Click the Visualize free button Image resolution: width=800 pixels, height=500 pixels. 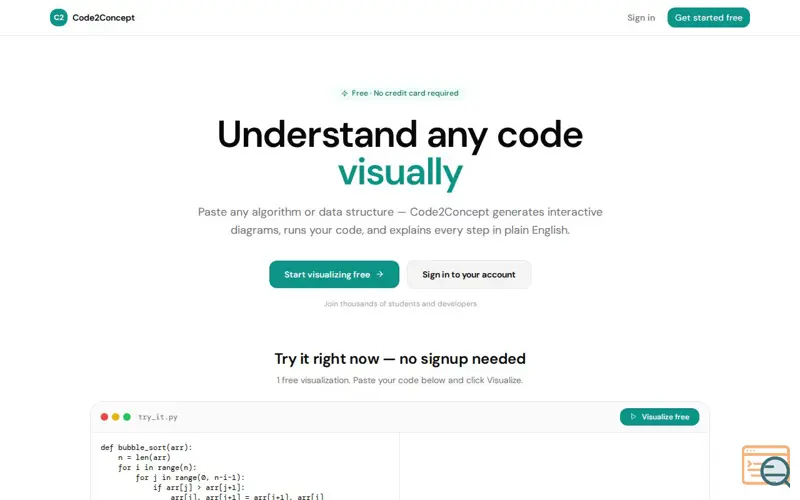[659, 417]
